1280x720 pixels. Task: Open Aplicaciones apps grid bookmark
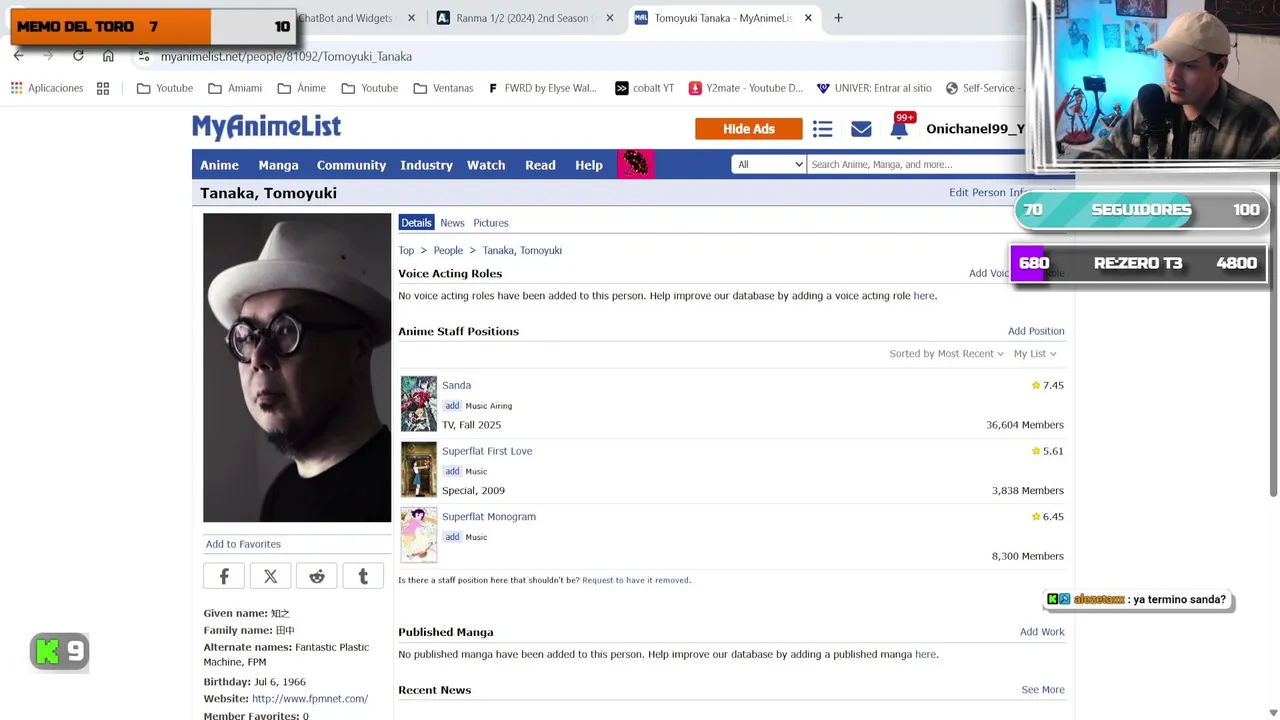click(47, 88)
